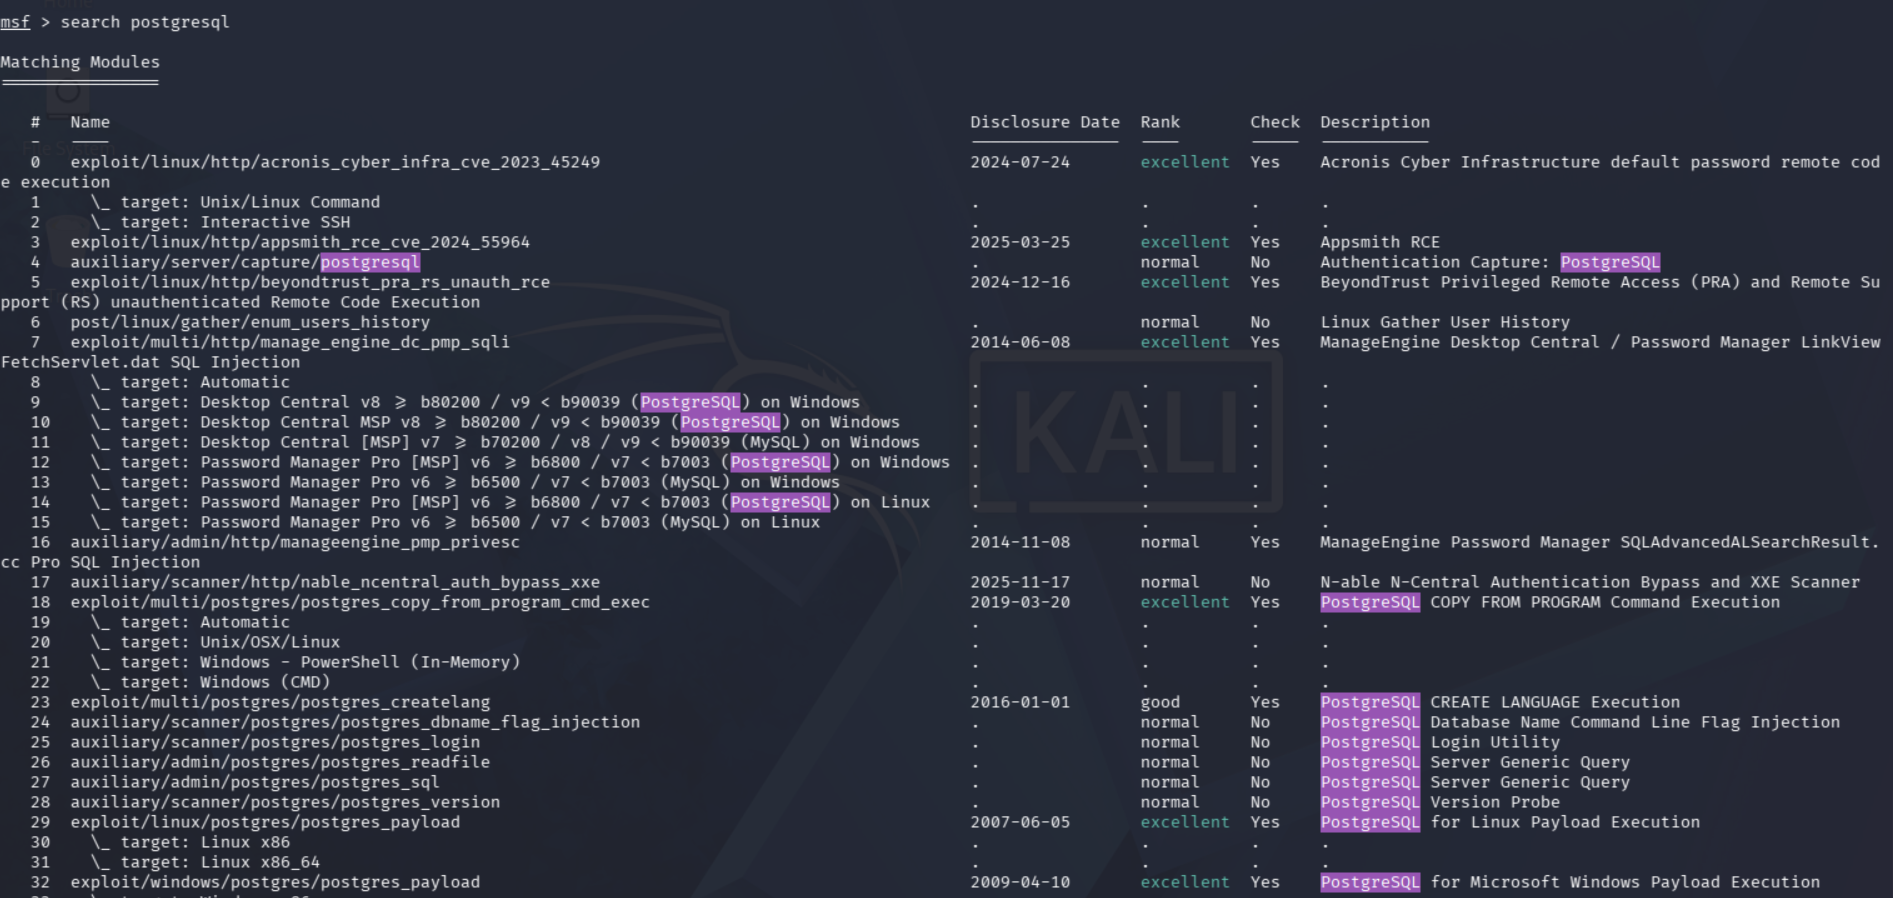1893x898 pixels.
Task: Click disclosure date 2014-11-08
Action: click(1020, 542)
